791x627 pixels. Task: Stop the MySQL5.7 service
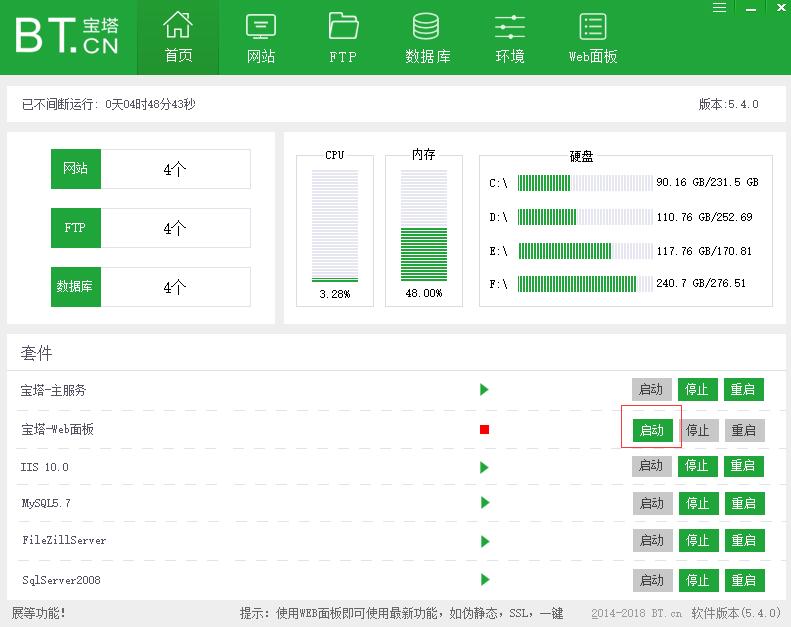tap(698, 503)
